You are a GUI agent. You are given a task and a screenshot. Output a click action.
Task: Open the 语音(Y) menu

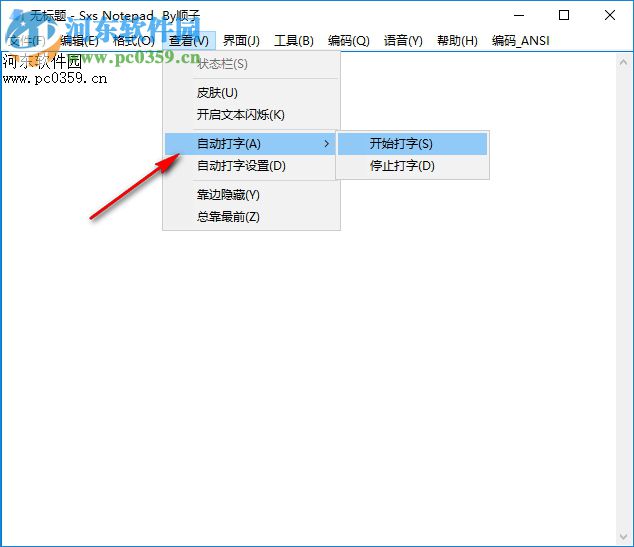coord(403,40)
